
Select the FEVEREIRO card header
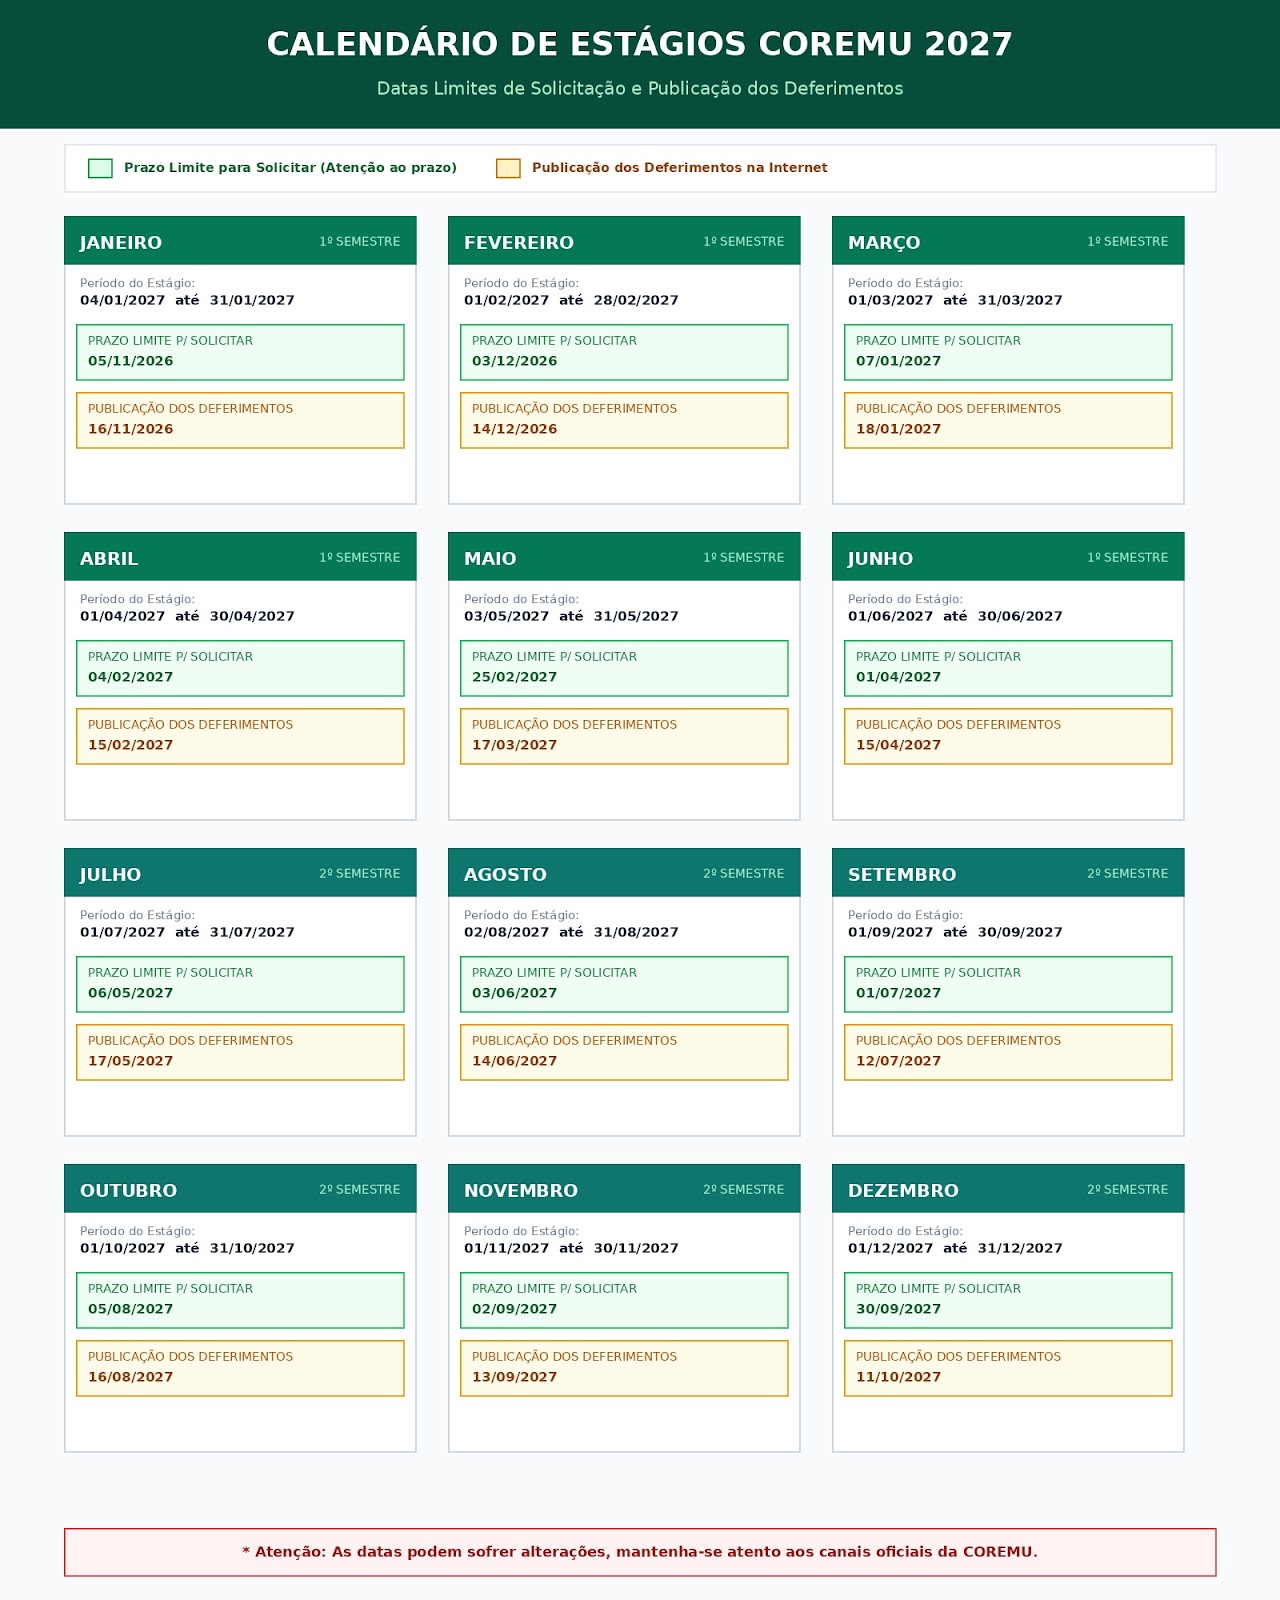624,241
